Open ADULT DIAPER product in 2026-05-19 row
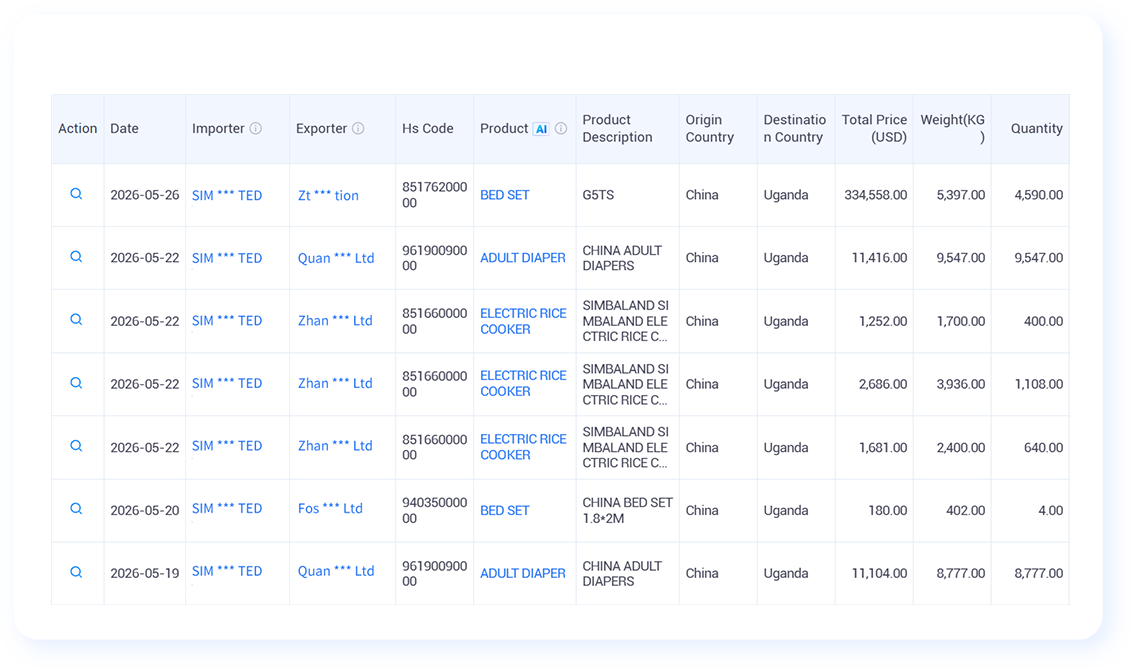 point(522,574)
